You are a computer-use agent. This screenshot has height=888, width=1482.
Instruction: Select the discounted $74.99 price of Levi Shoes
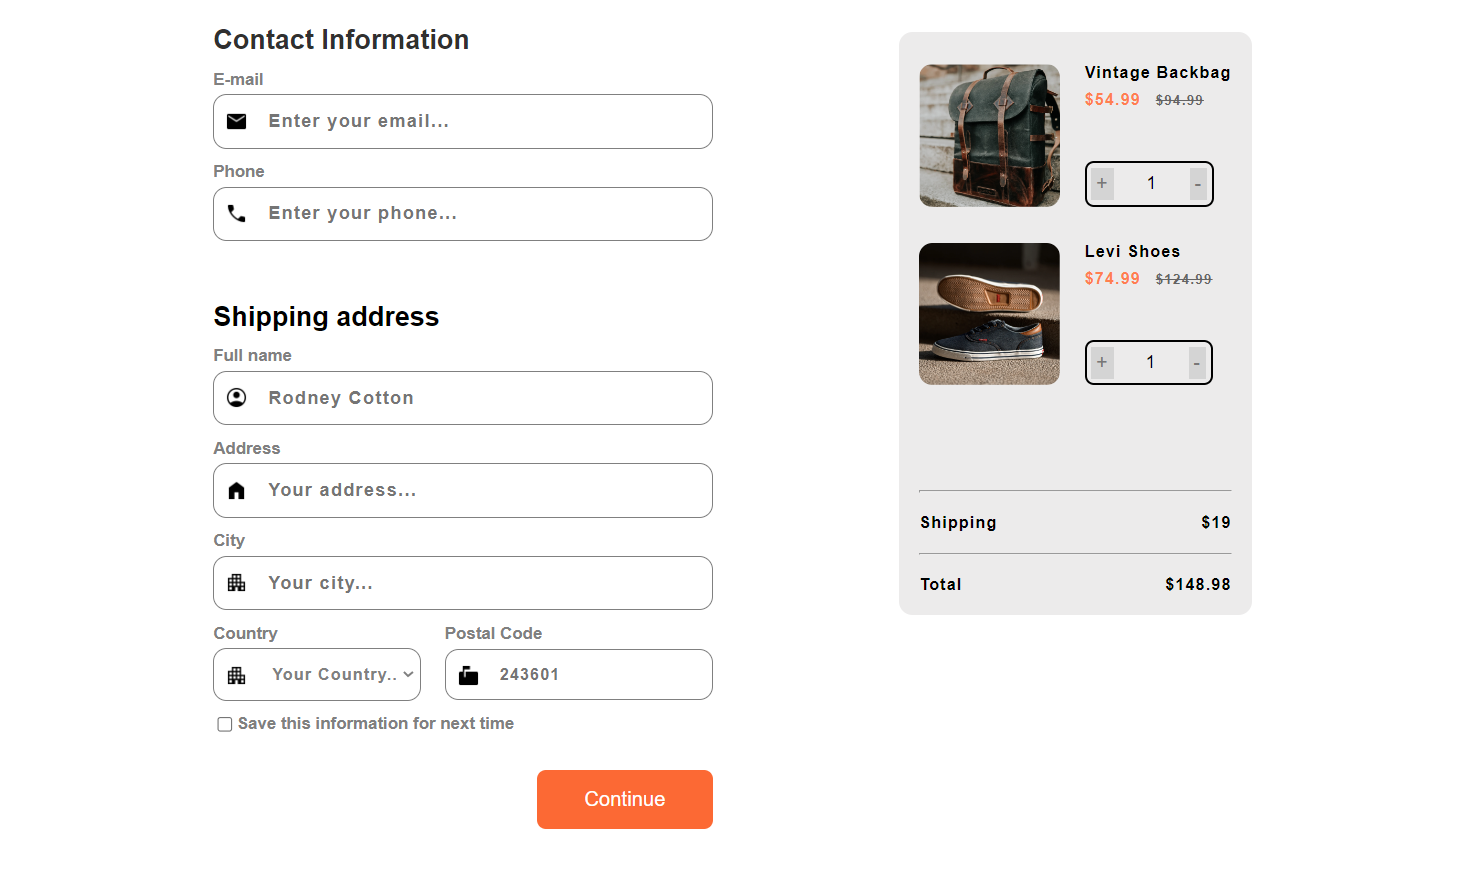1112,278
